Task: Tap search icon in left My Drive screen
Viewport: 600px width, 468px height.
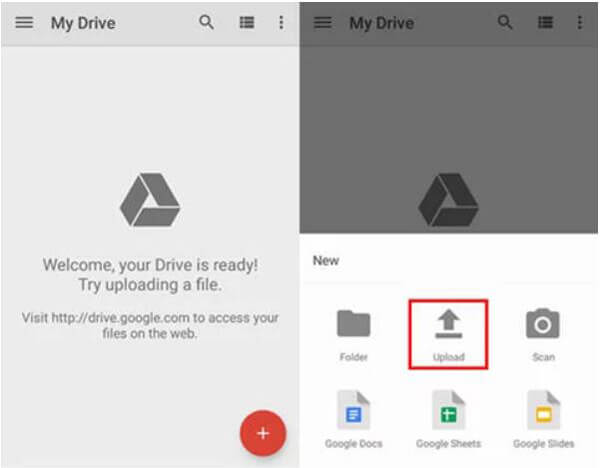Action: coord(206,22)
